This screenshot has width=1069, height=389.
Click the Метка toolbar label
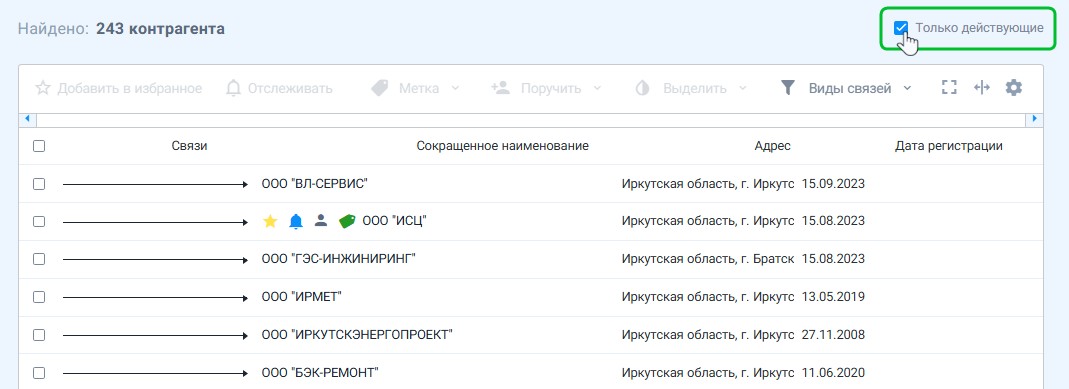tap(419, 89)
